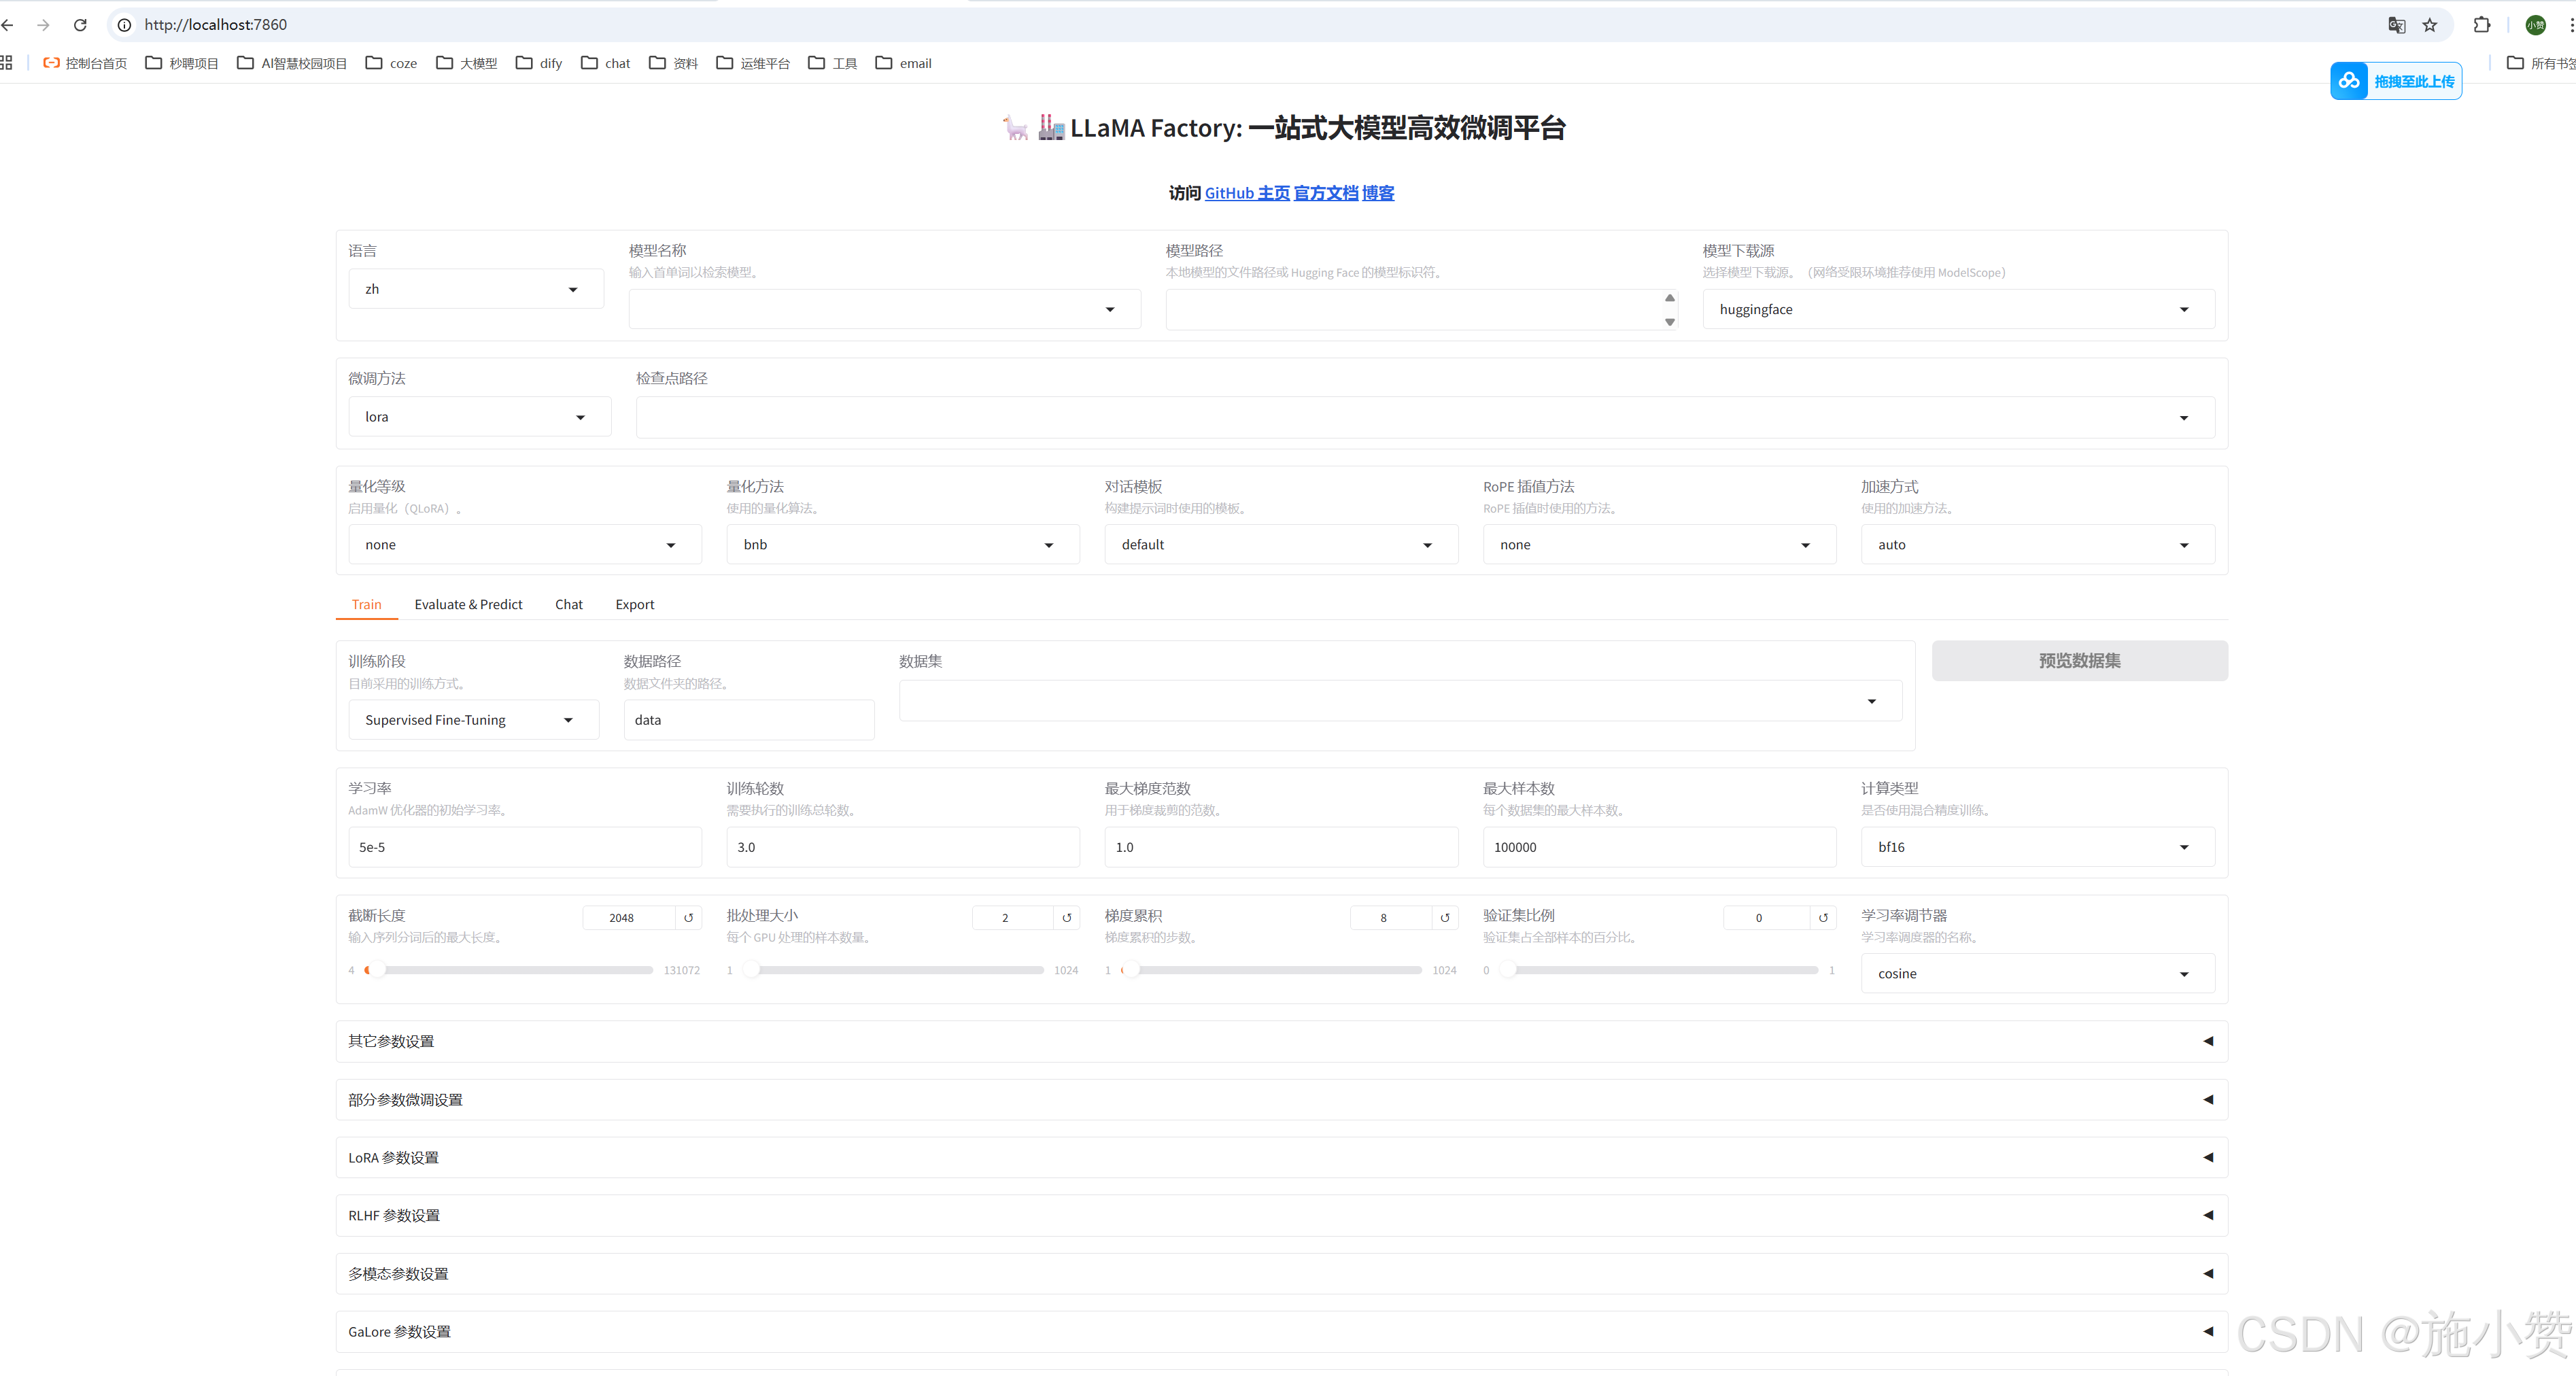Viewport: 2576px width, 1376px height.
Task: Expand the LoRA 参数设置 section
Action: pyautogui.click(x=1281, y=1157)
